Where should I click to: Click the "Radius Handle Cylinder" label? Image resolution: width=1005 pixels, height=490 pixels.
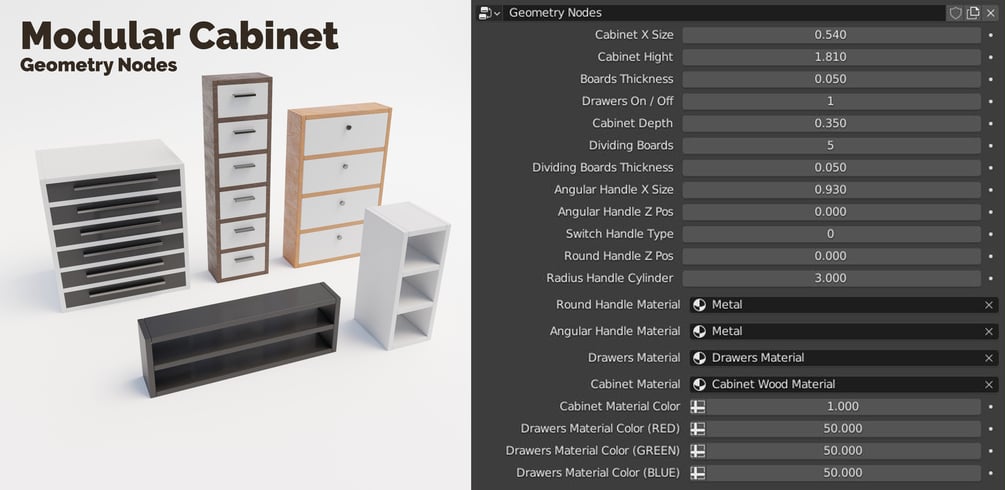[x=610, y=278]
